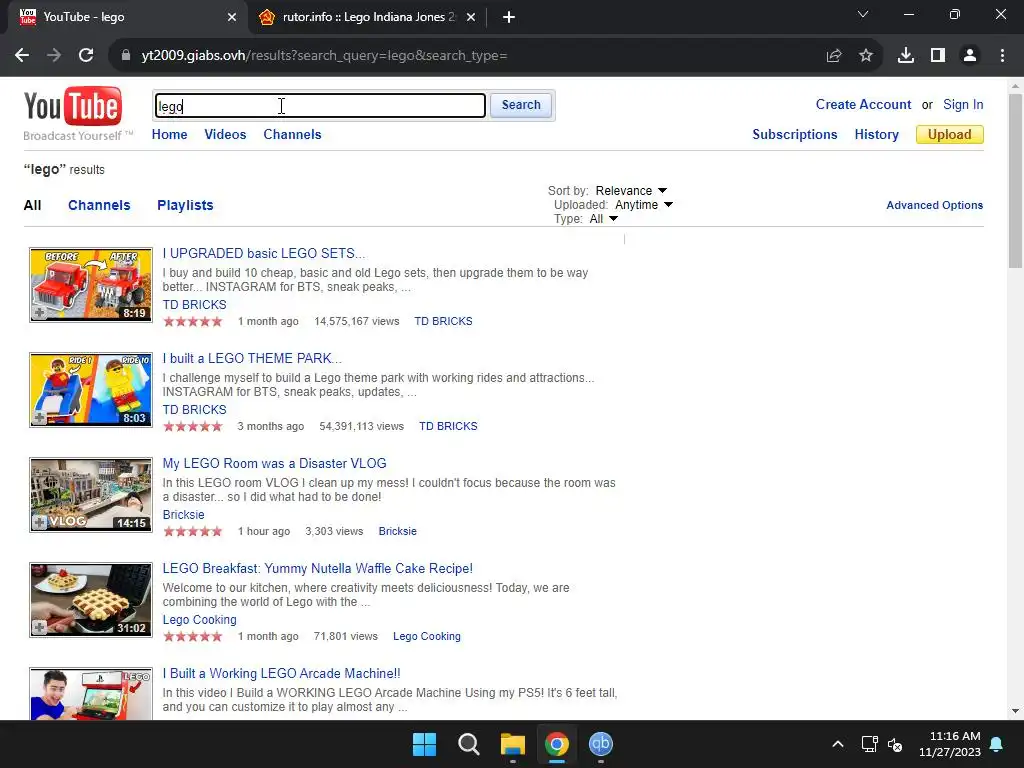The image size is (1024, 768).
Task: Click scrollbar down arrow
Action: 1015,711
